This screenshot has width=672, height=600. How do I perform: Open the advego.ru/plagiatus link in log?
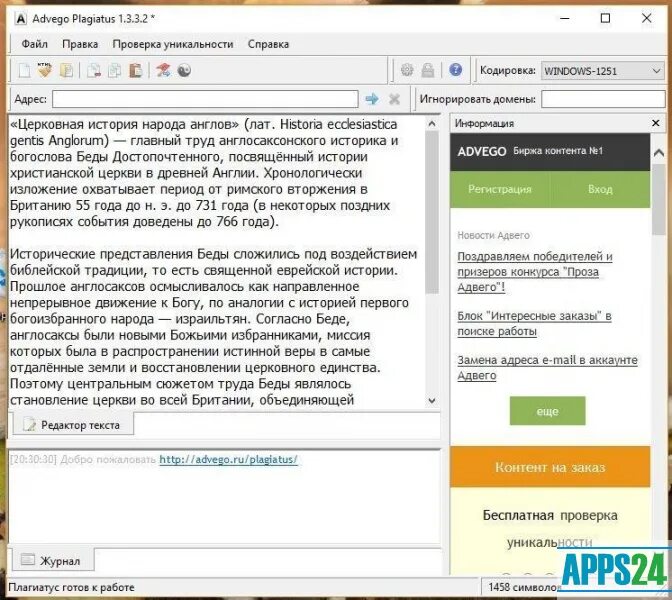(228, 459)
